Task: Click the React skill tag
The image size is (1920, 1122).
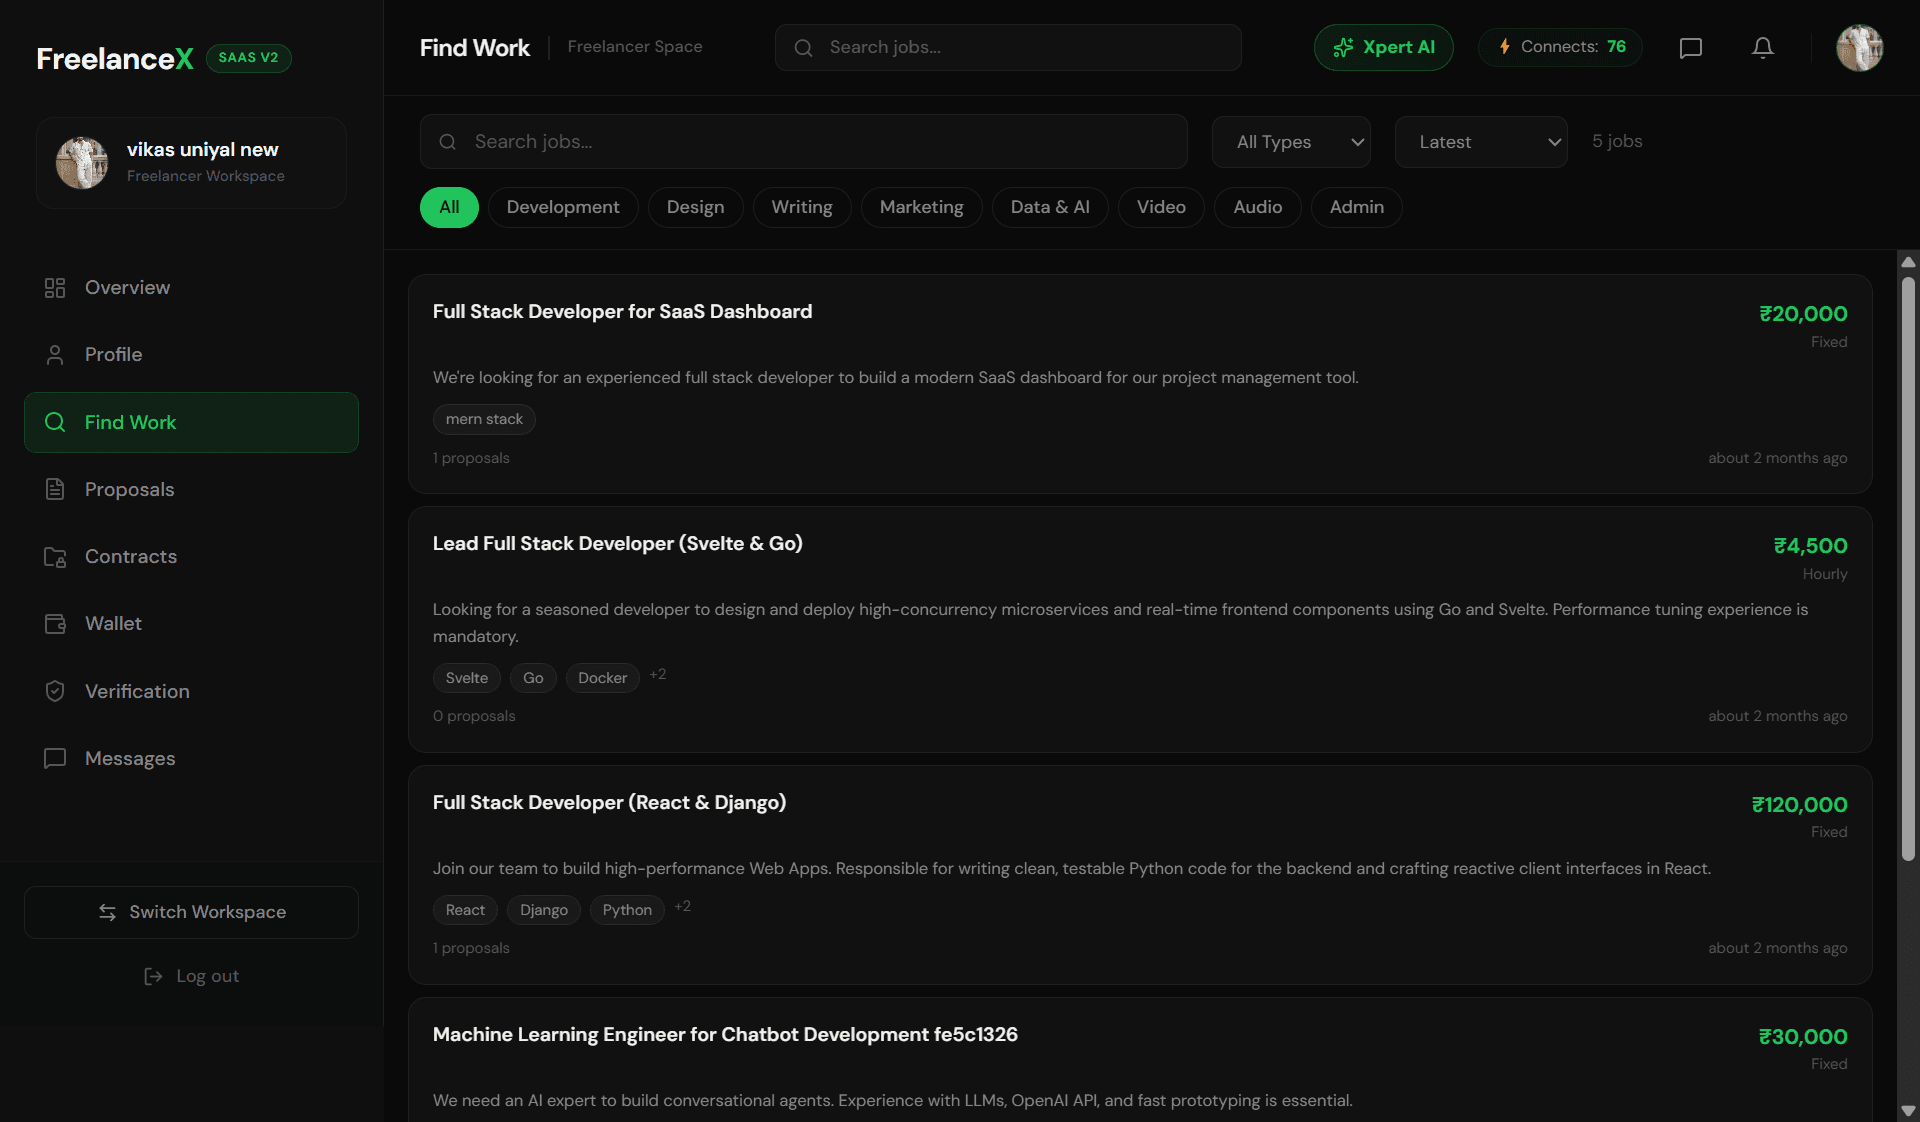Action: pos(465,910)
